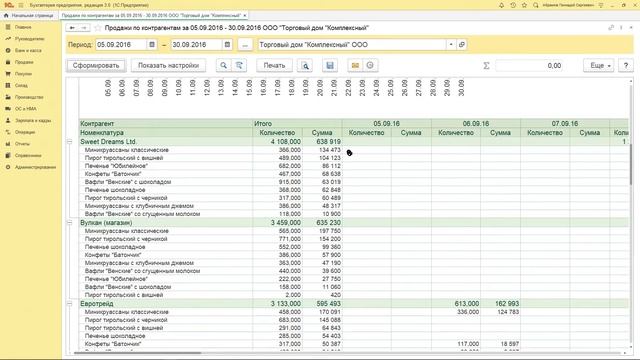Click the period selection ellipsis button
This screenshot has width=640, height=360.
point(245,44)
